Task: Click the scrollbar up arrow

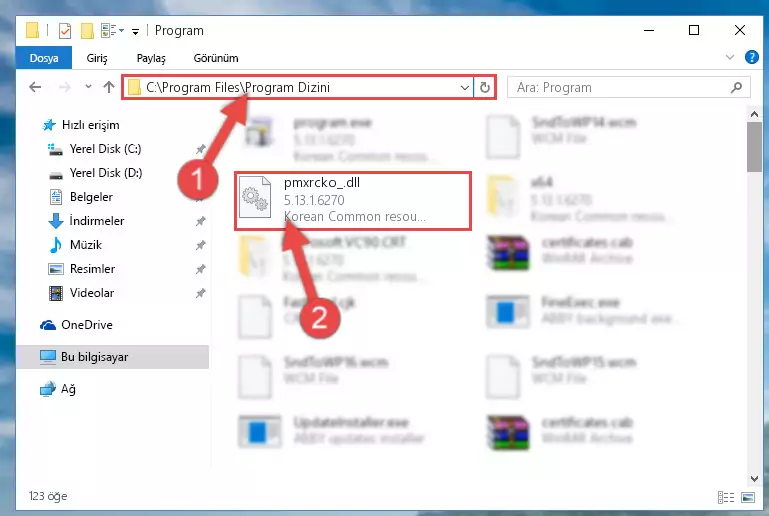Action: pyautogui.click(x=754, y=114)
